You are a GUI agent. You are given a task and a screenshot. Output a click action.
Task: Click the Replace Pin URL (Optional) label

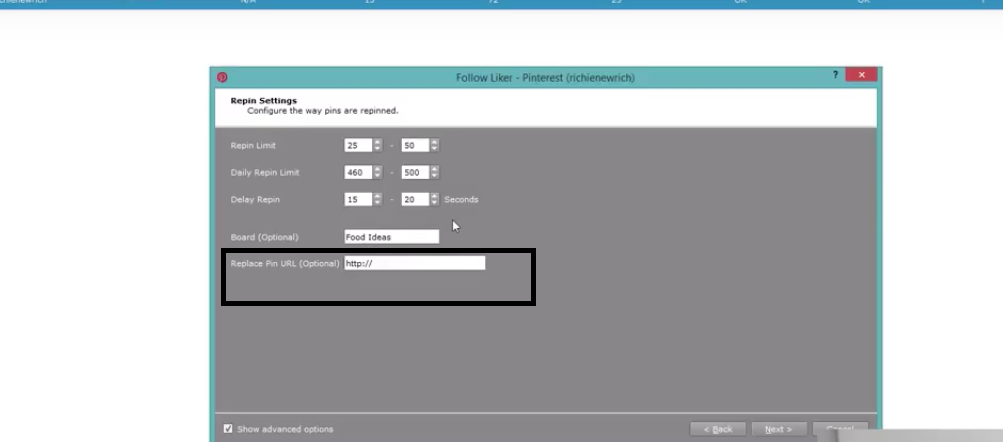285,264
